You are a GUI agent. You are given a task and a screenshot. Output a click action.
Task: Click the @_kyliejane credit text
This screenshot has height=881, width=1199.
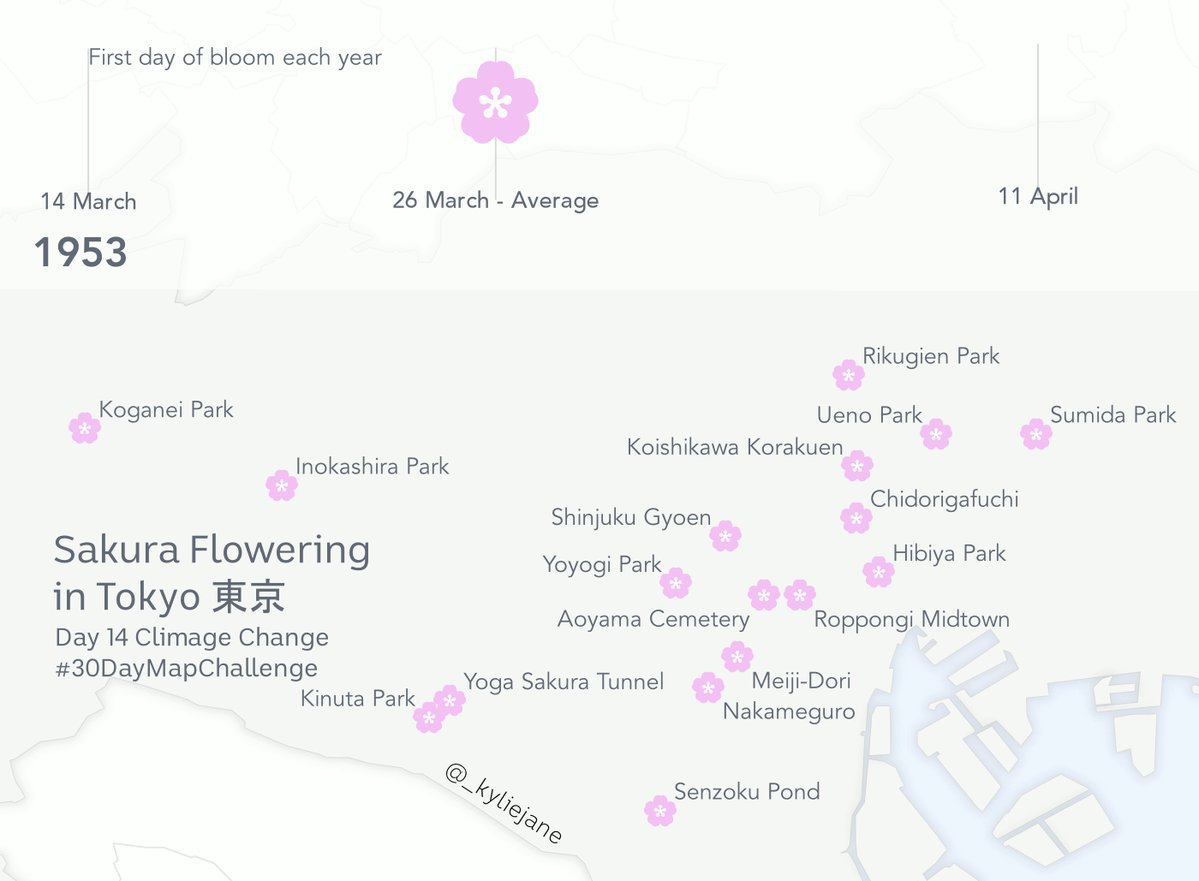tap(504, 806)
